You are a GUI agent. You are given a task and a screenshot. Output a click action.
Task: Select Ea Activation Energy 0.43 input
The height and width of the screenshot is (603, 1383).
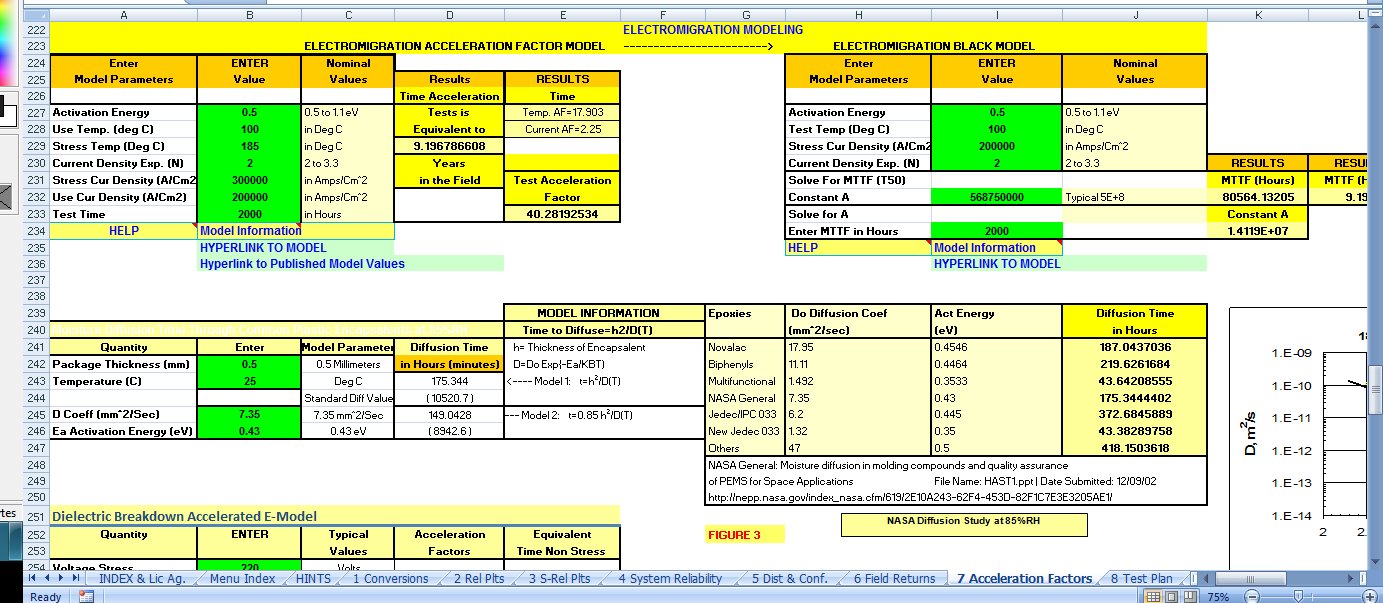click(x=249, y=431)
